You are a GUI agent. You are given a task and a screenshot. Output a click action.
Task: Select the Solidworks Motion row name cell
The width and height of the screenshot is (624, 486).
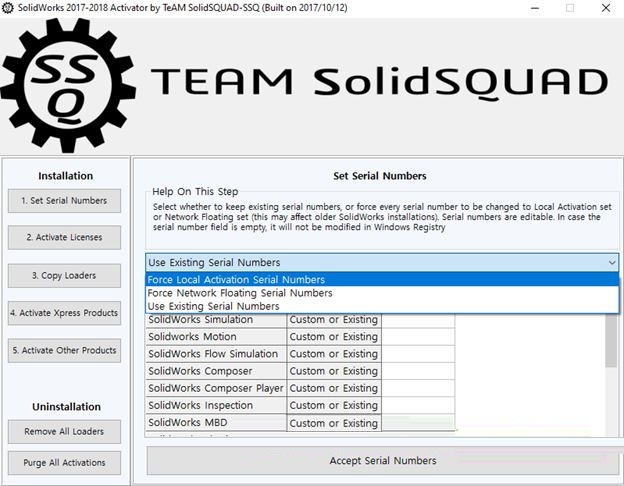(215, 337)
